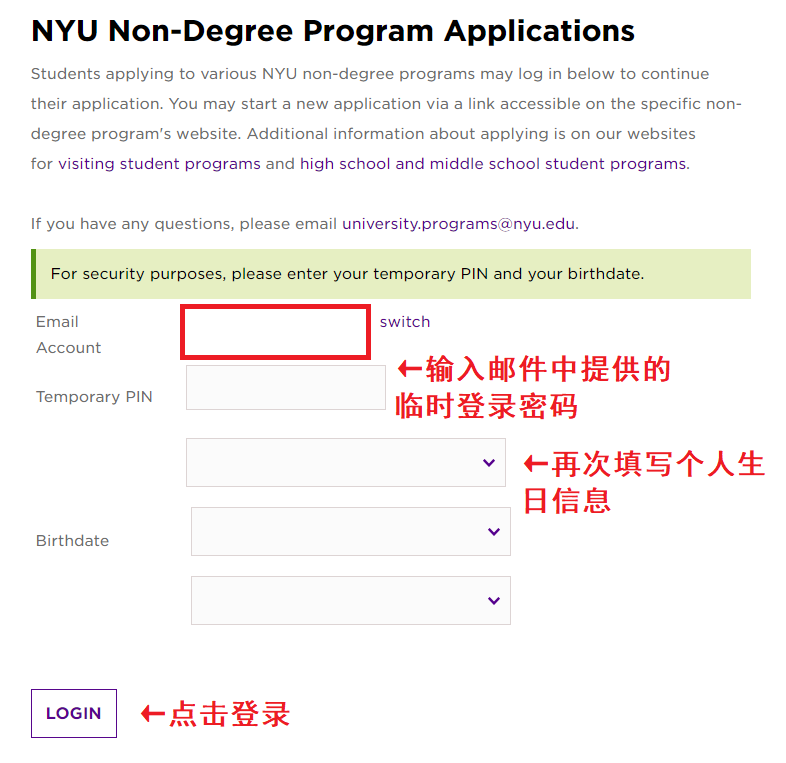This screenshot has width=786, height=763.
Task: Click the NYU Non-Degree Program Applications heading
Action: (x=333, y=31)
